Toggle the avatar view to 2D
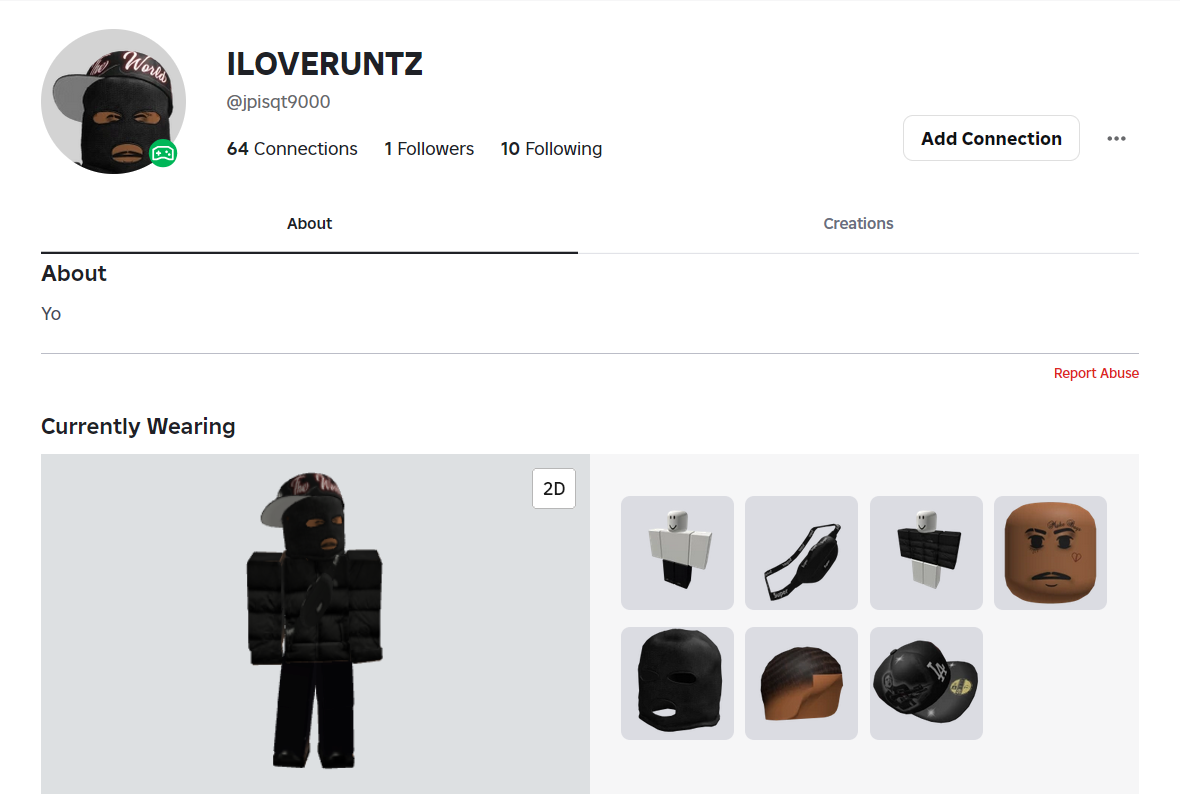This screenshot has width=1180, height=801. (553, 489)
